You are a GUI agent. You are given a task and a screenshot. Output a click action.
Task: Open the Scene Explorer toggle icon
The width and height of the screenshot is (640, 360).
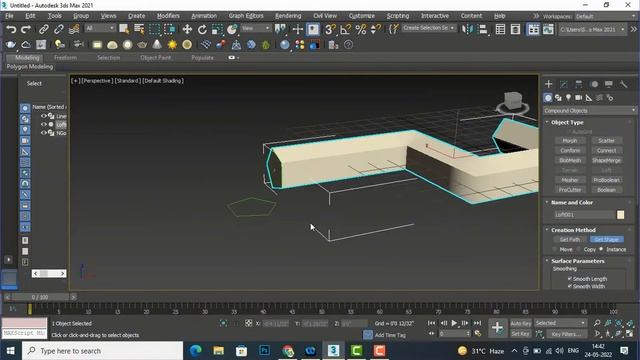point(500,29)
